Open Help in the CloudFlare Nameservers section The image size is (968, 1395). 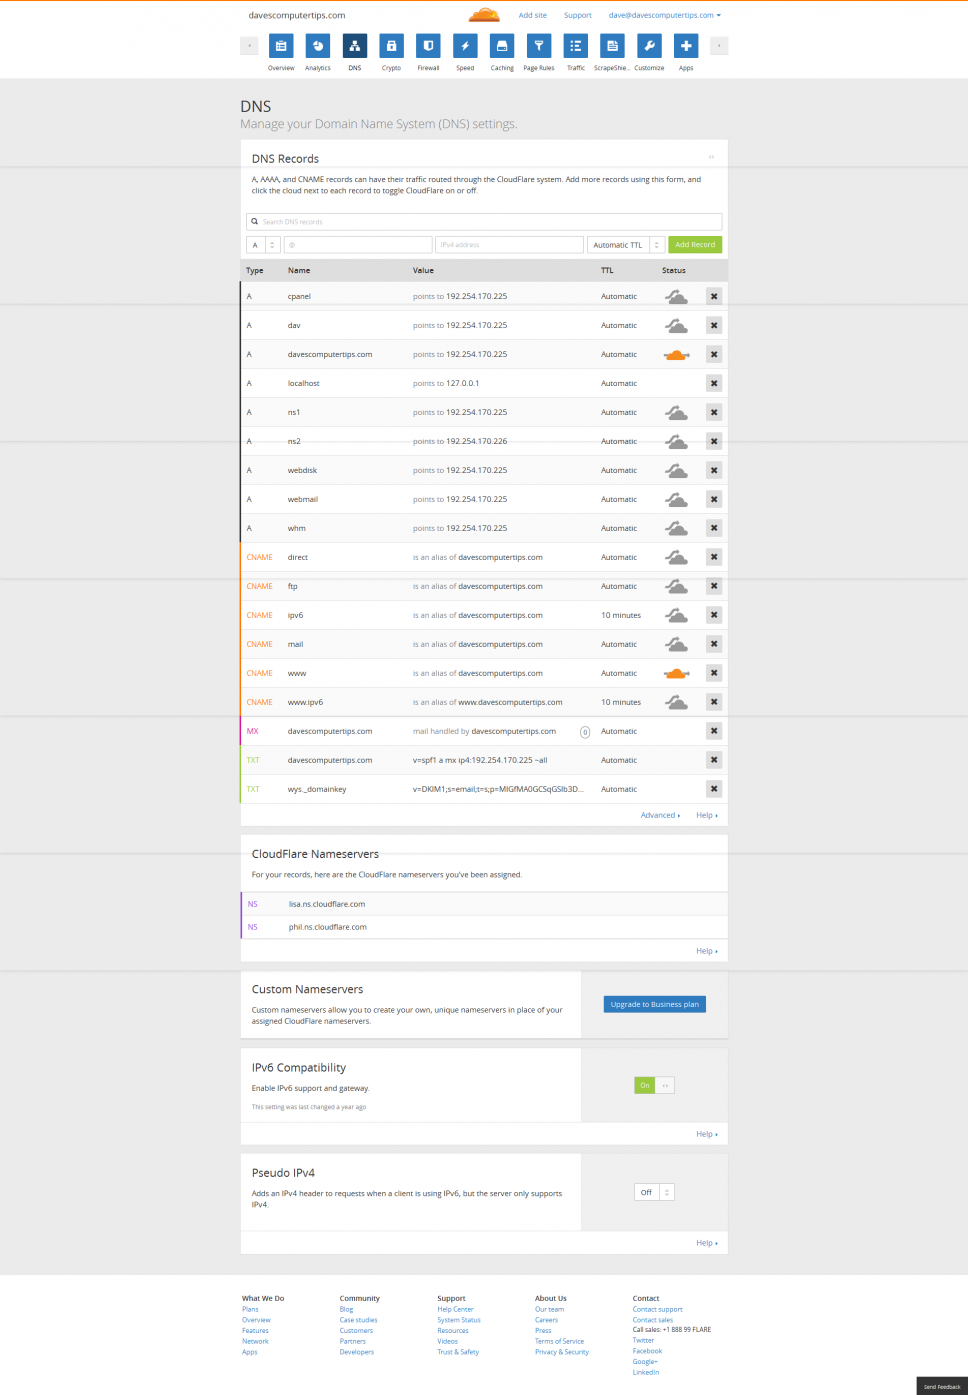pos(707,951)
